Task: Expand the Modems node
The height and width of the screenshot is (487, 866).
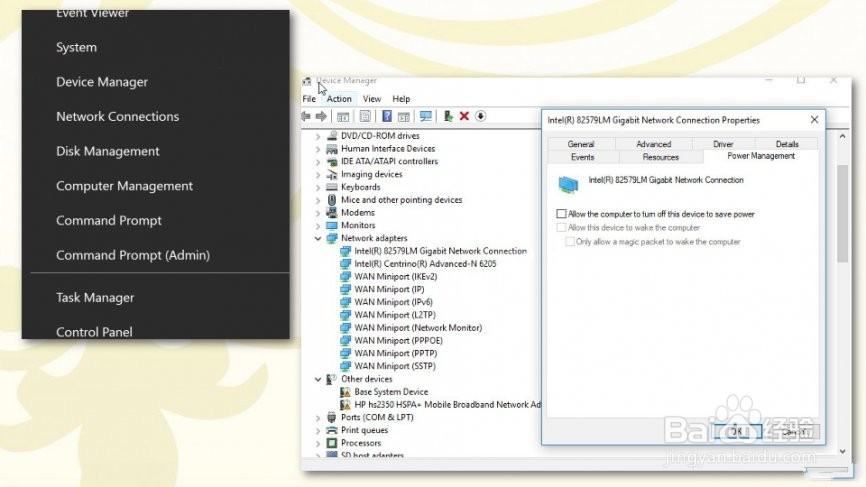Action: 318,213
